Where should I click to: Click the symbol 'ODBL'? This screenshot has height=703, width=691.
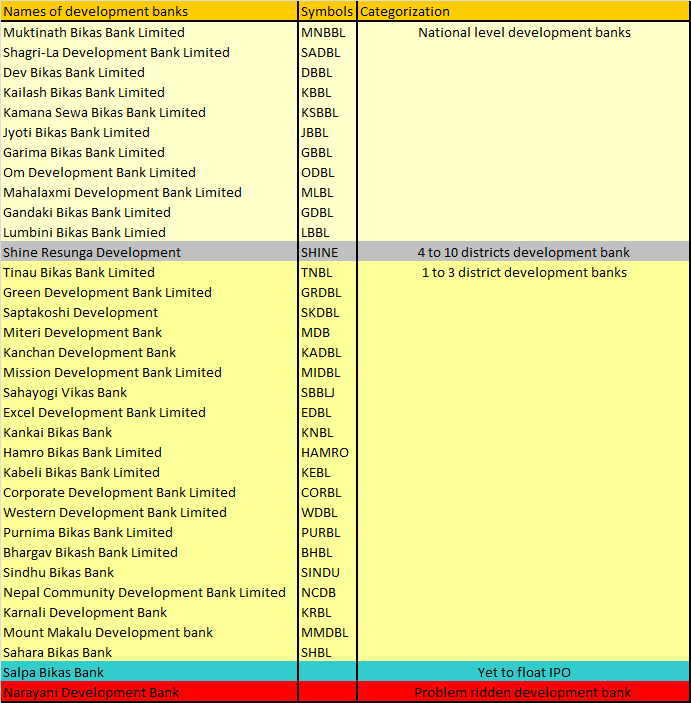coord(327,173)
